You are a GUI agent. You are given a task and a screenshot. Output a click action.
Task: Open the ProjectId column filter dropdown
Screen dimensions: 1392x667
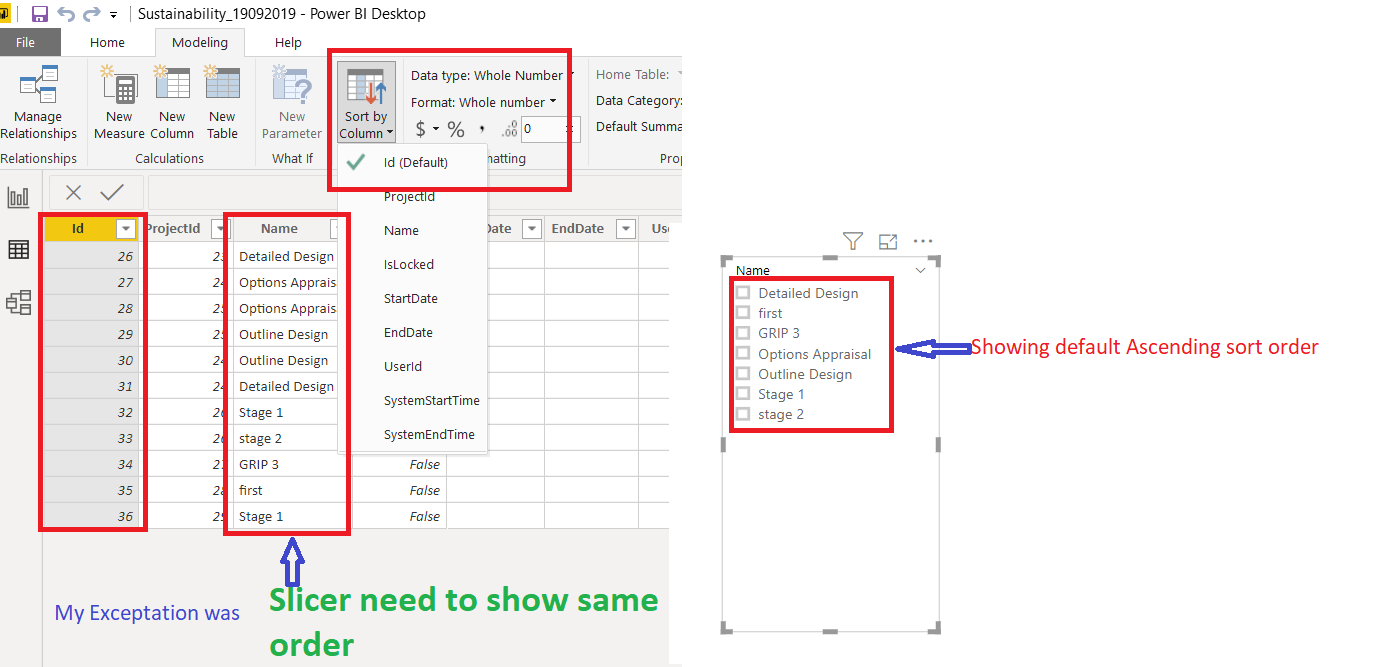coord(220,229)
